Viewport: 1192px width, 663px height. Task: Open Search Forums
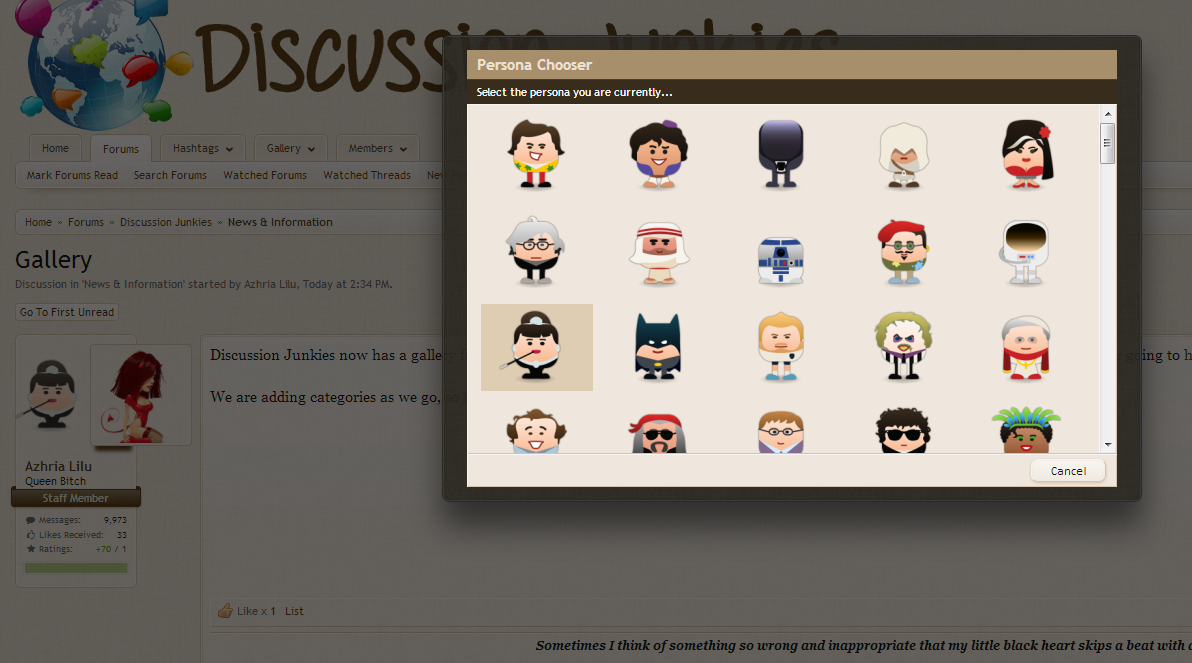(170, 175)
